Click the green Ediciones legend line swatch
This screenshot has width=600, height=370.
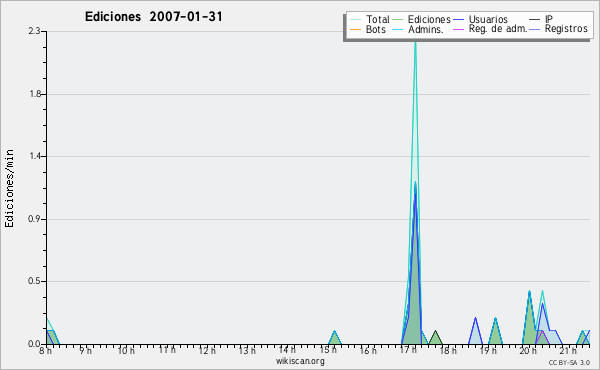[x=398, y=20]
